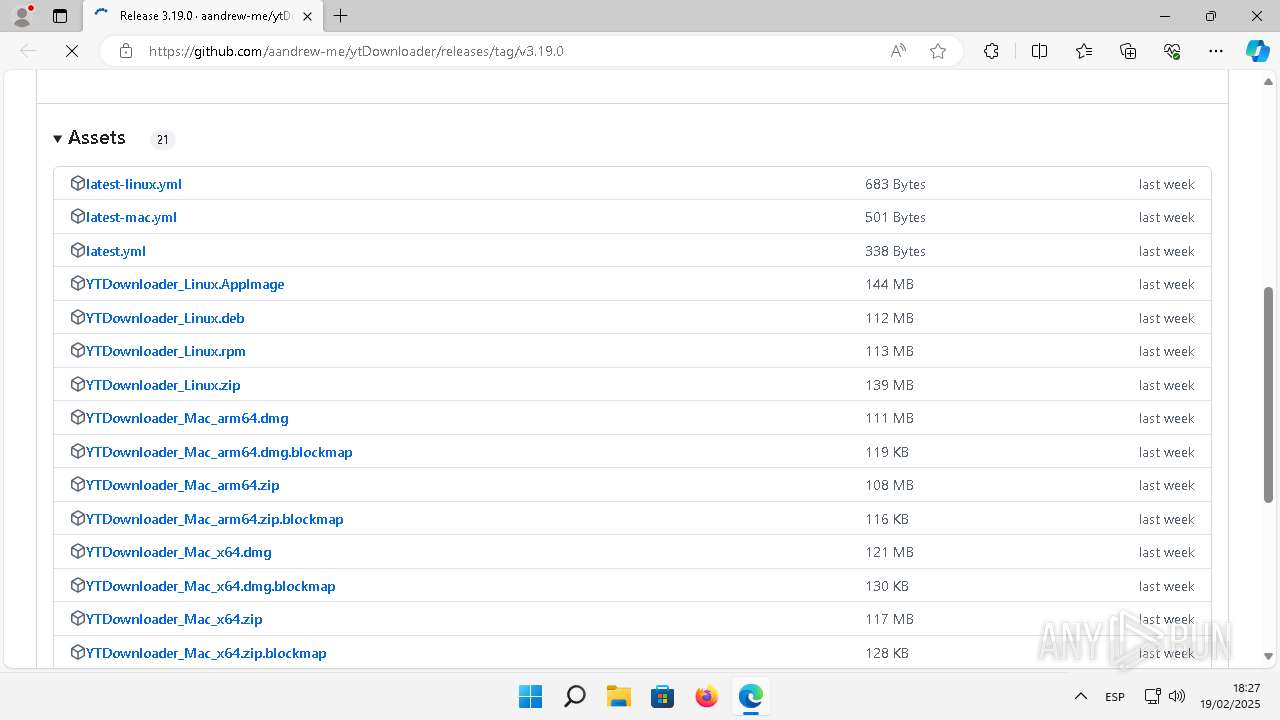1280x720 pixels.
Task: Open the Collections icon
Action: 1128,51
